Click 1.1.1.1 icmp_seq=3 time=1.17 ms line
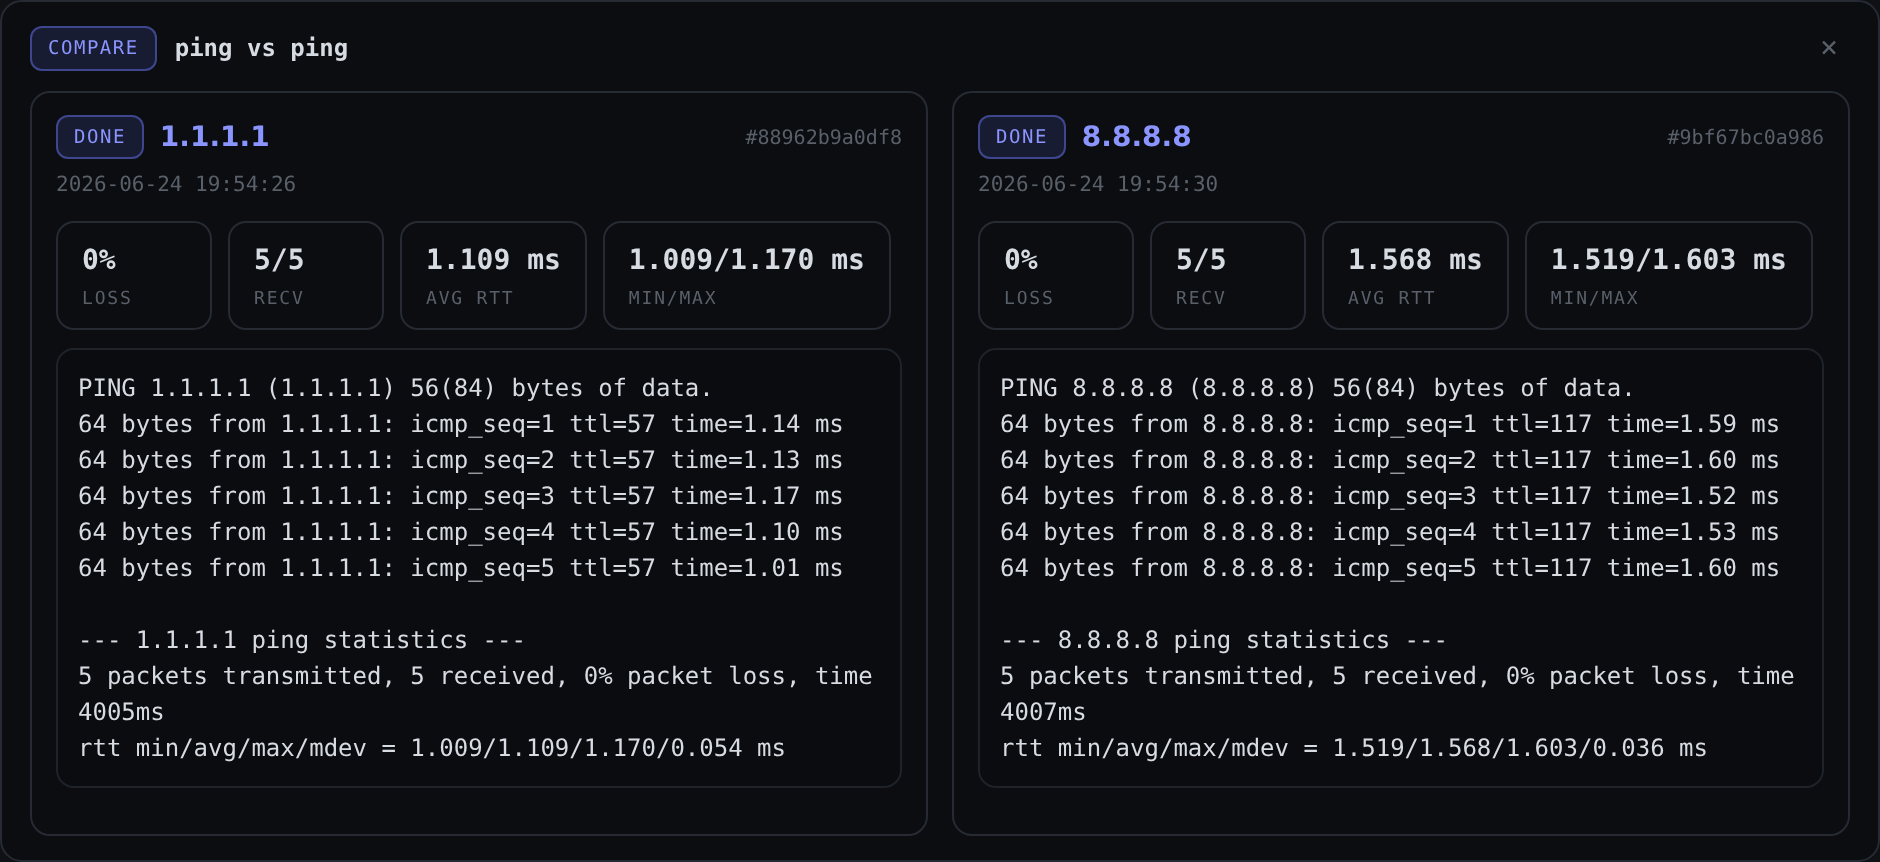 tap(460, 496)
